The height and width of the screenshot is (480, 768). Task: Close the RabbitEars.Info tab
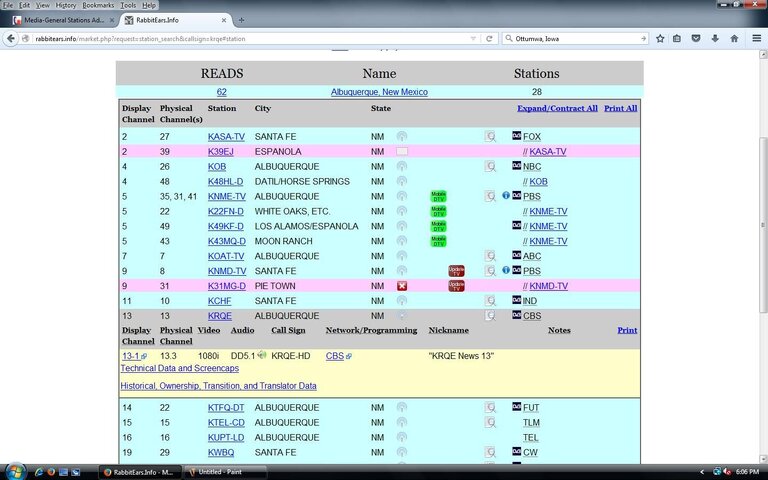click(x=224, y=20)
